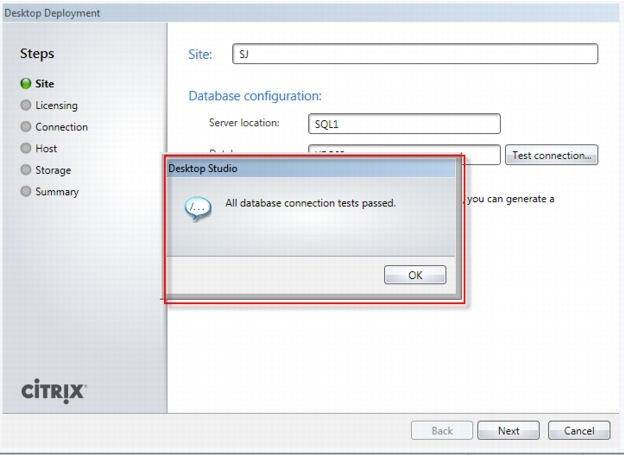Select the Licensing step
Screen dimensions: 624x455
(57, 105)
